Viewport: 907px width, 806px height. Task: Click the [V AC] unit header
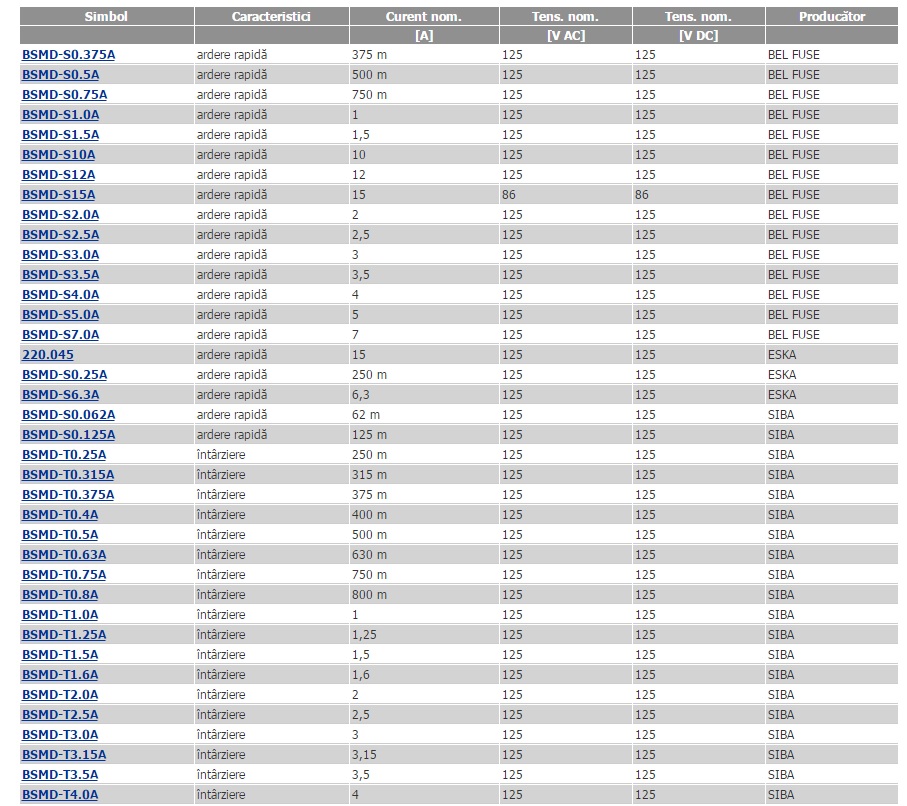[x=566, y=35]
